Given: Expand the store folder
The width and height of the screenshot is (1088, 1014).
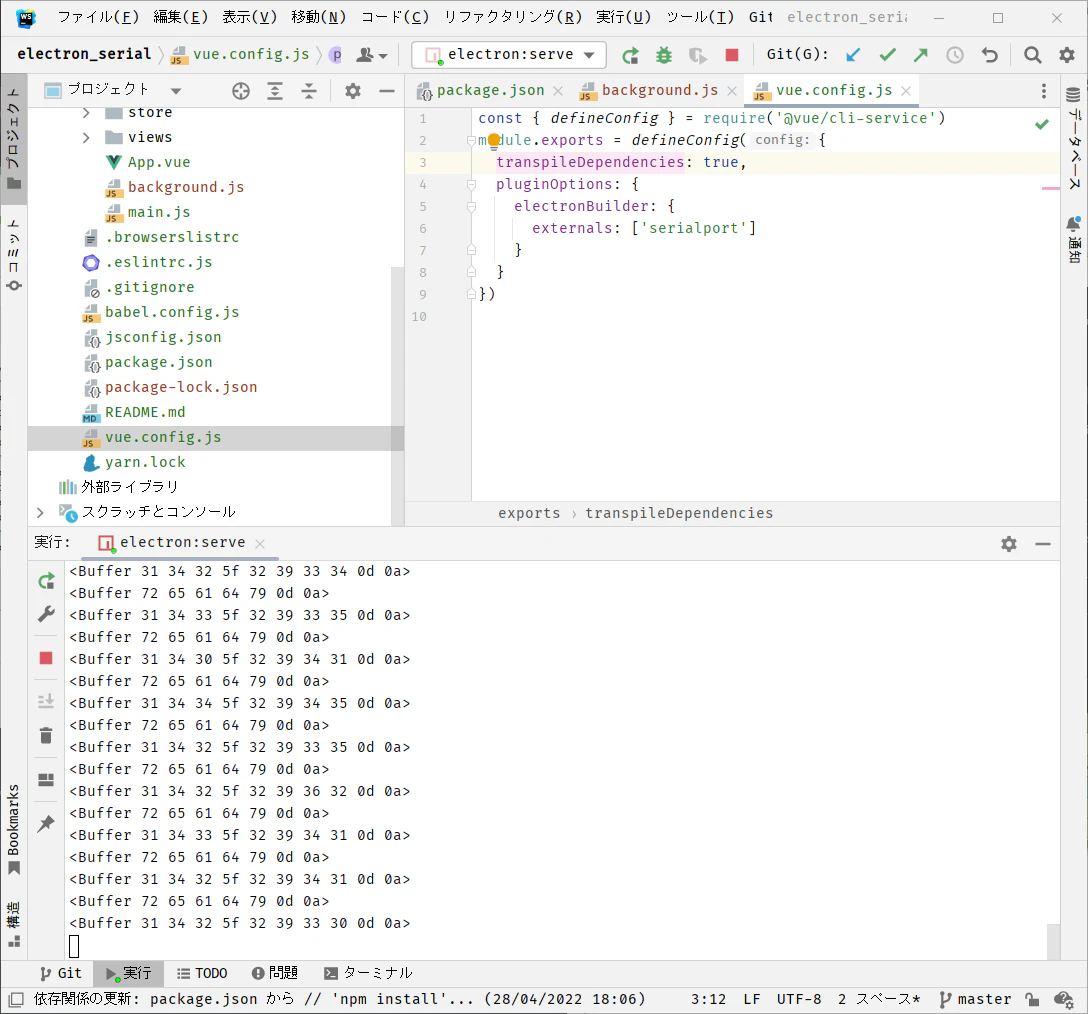Looking at the screenshot, I should [x=86, y=112].
